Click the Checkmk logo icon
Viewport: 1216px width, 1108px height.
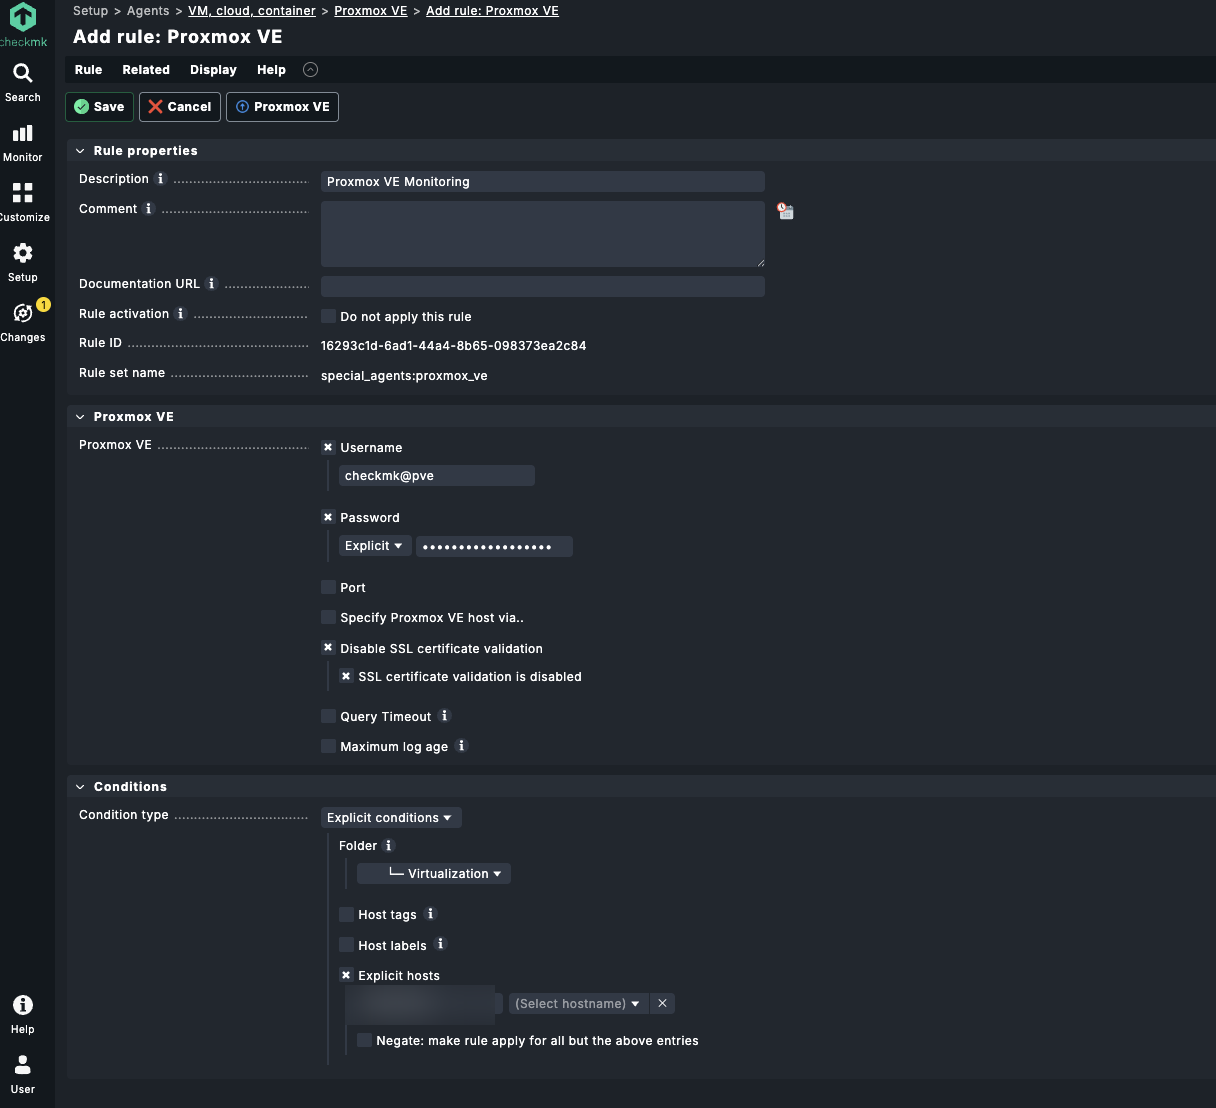(23, 17)
